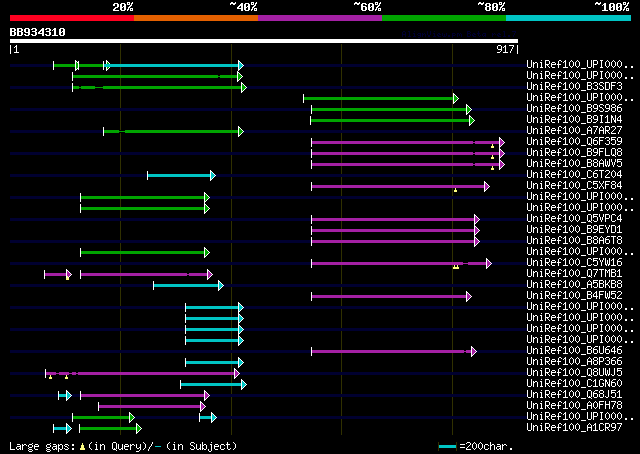Select the UniRef100_B8AWV5 label
The width and height of the screenshot is (640, 454).
(x=574, y=164)
